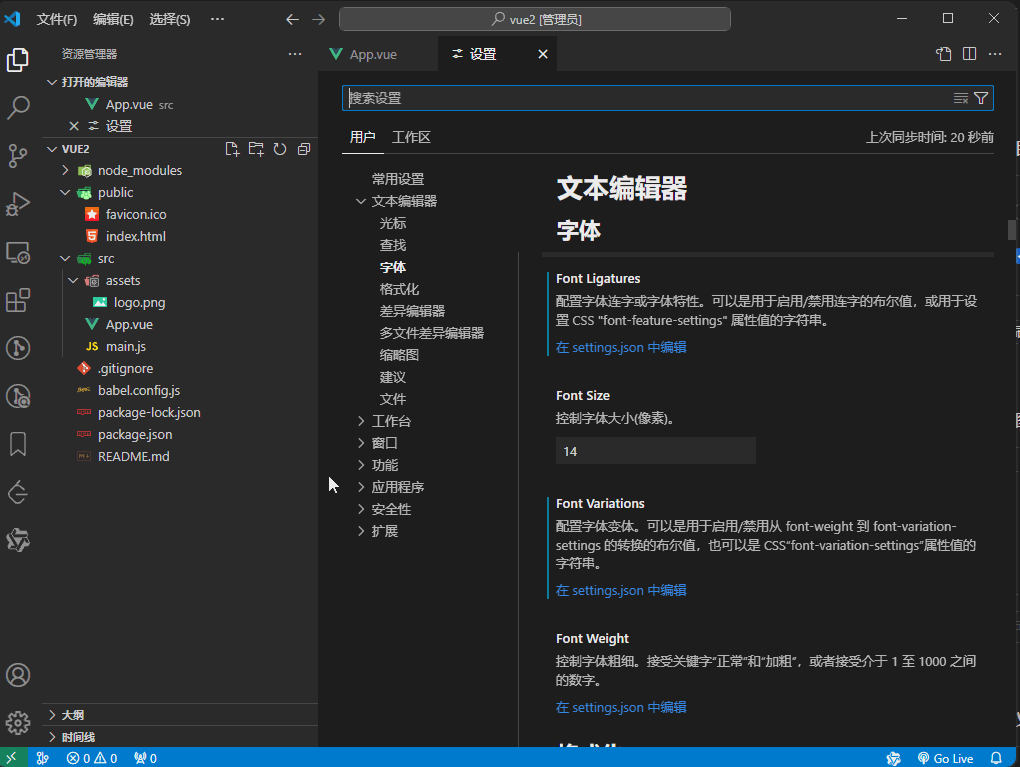Click Font Ligatures 在 settings.json 中编辑 link
This screenshot has width=1020, height=767.
621,347
